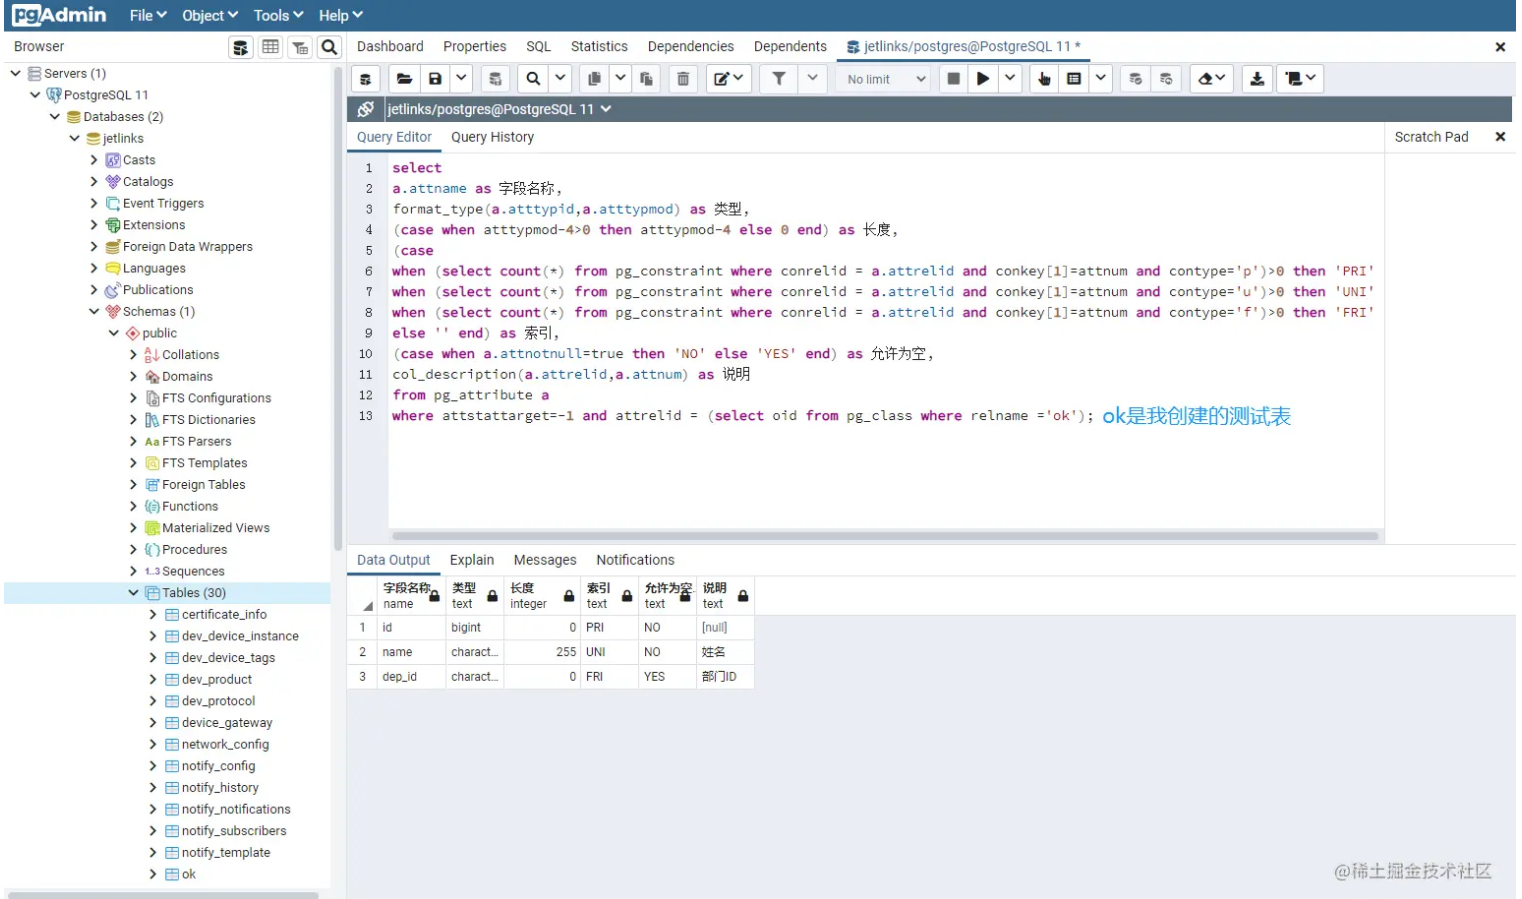Open a file using the folder icon
The image size is (1522, 899).
point(404,79)
